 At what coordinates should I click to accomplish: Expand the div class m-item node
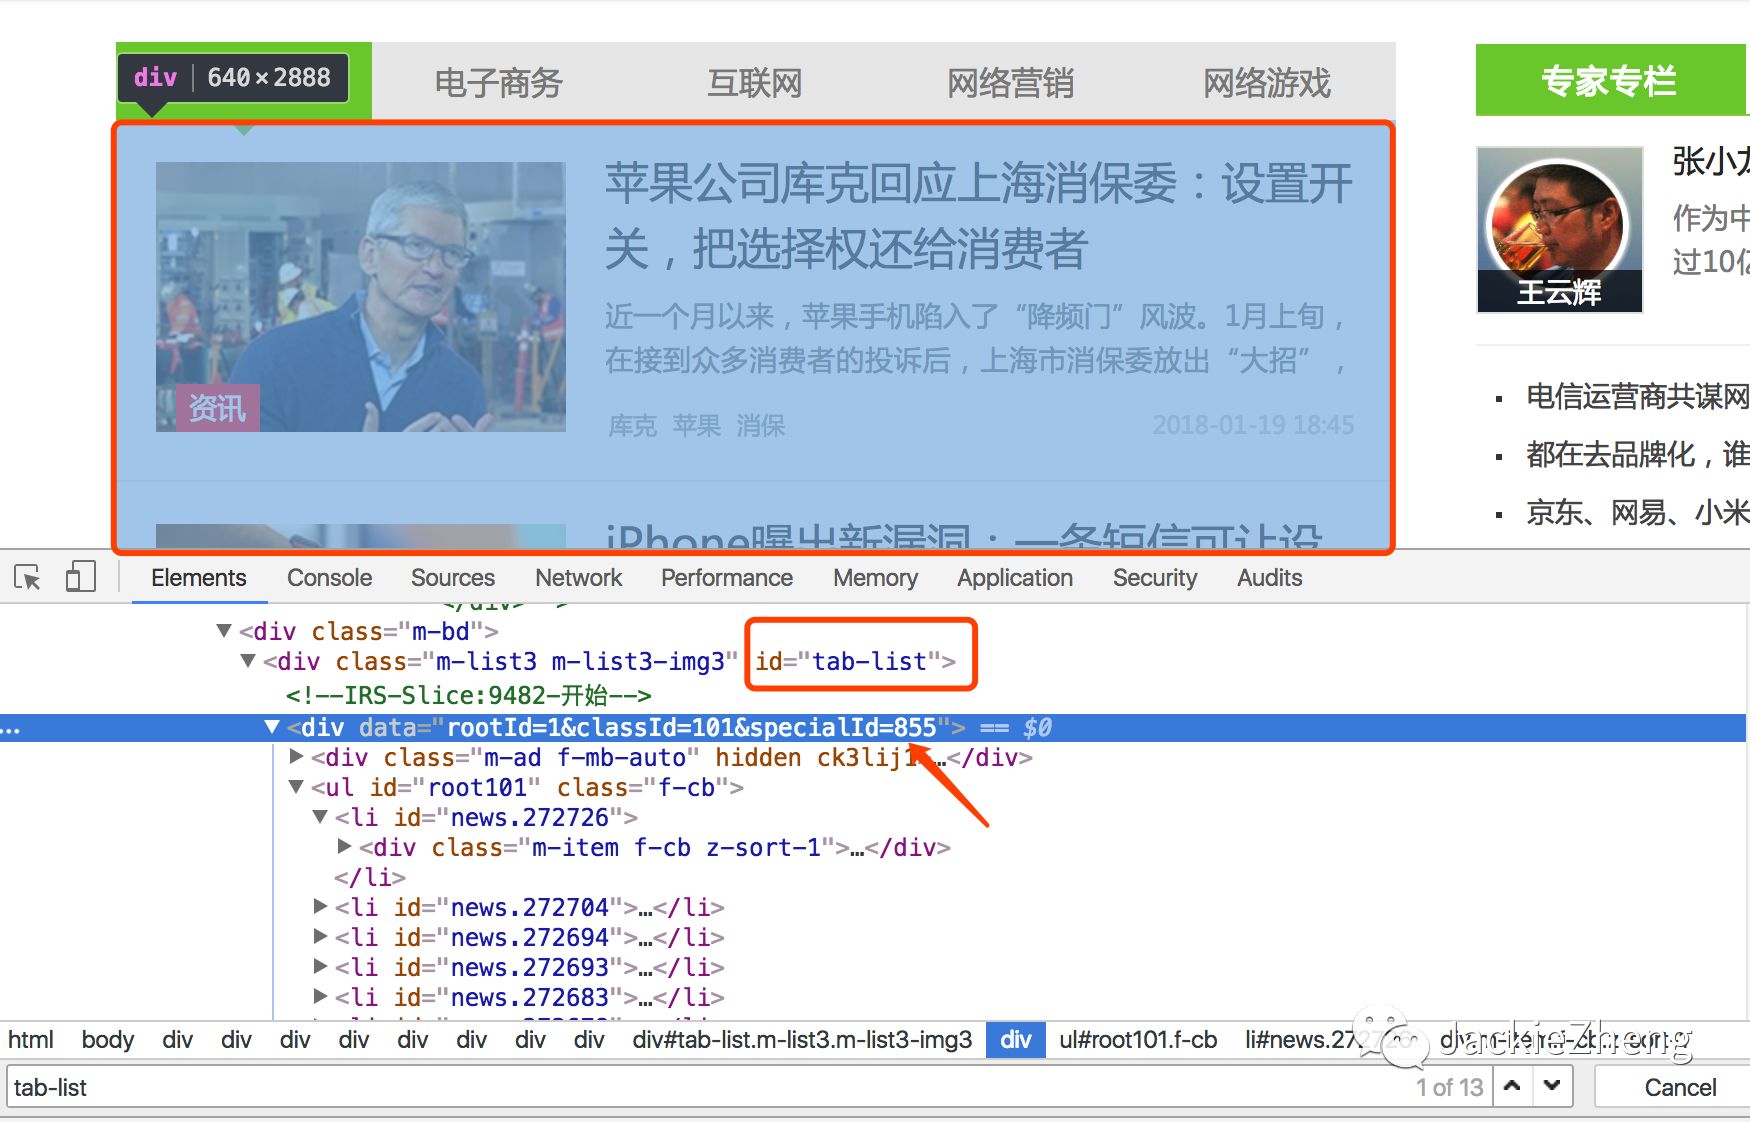point(344,847)
